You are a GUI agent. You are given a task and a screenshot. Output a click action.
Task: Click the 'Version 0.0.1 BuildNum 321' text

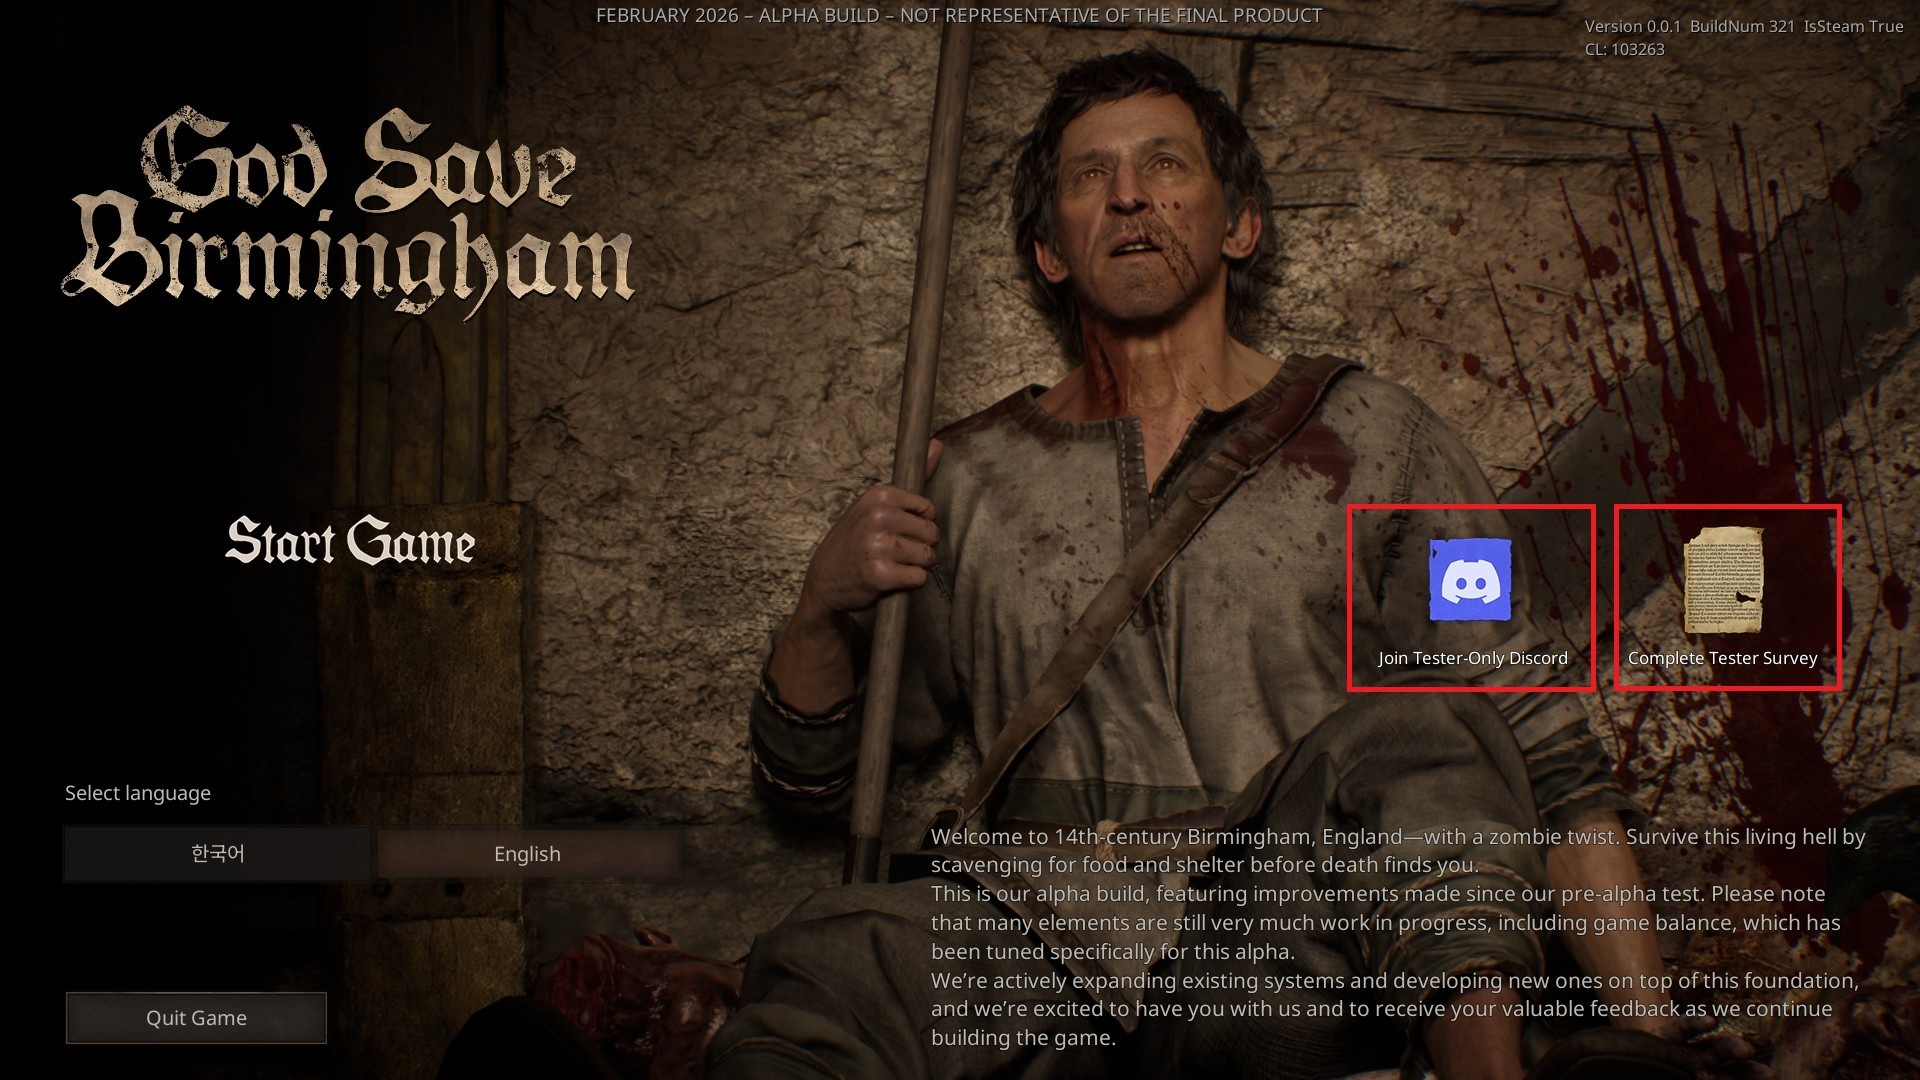click(1689, 27)
